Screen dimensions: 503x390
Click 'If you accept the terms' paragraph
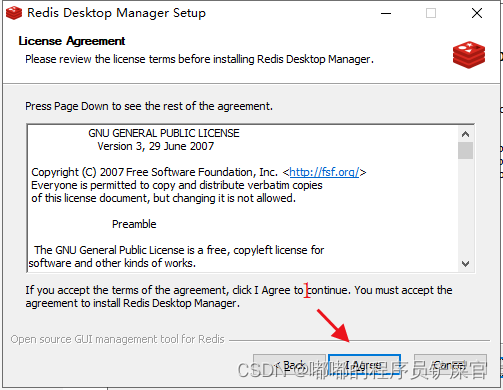pyautogui.click(x=239, y=297)
